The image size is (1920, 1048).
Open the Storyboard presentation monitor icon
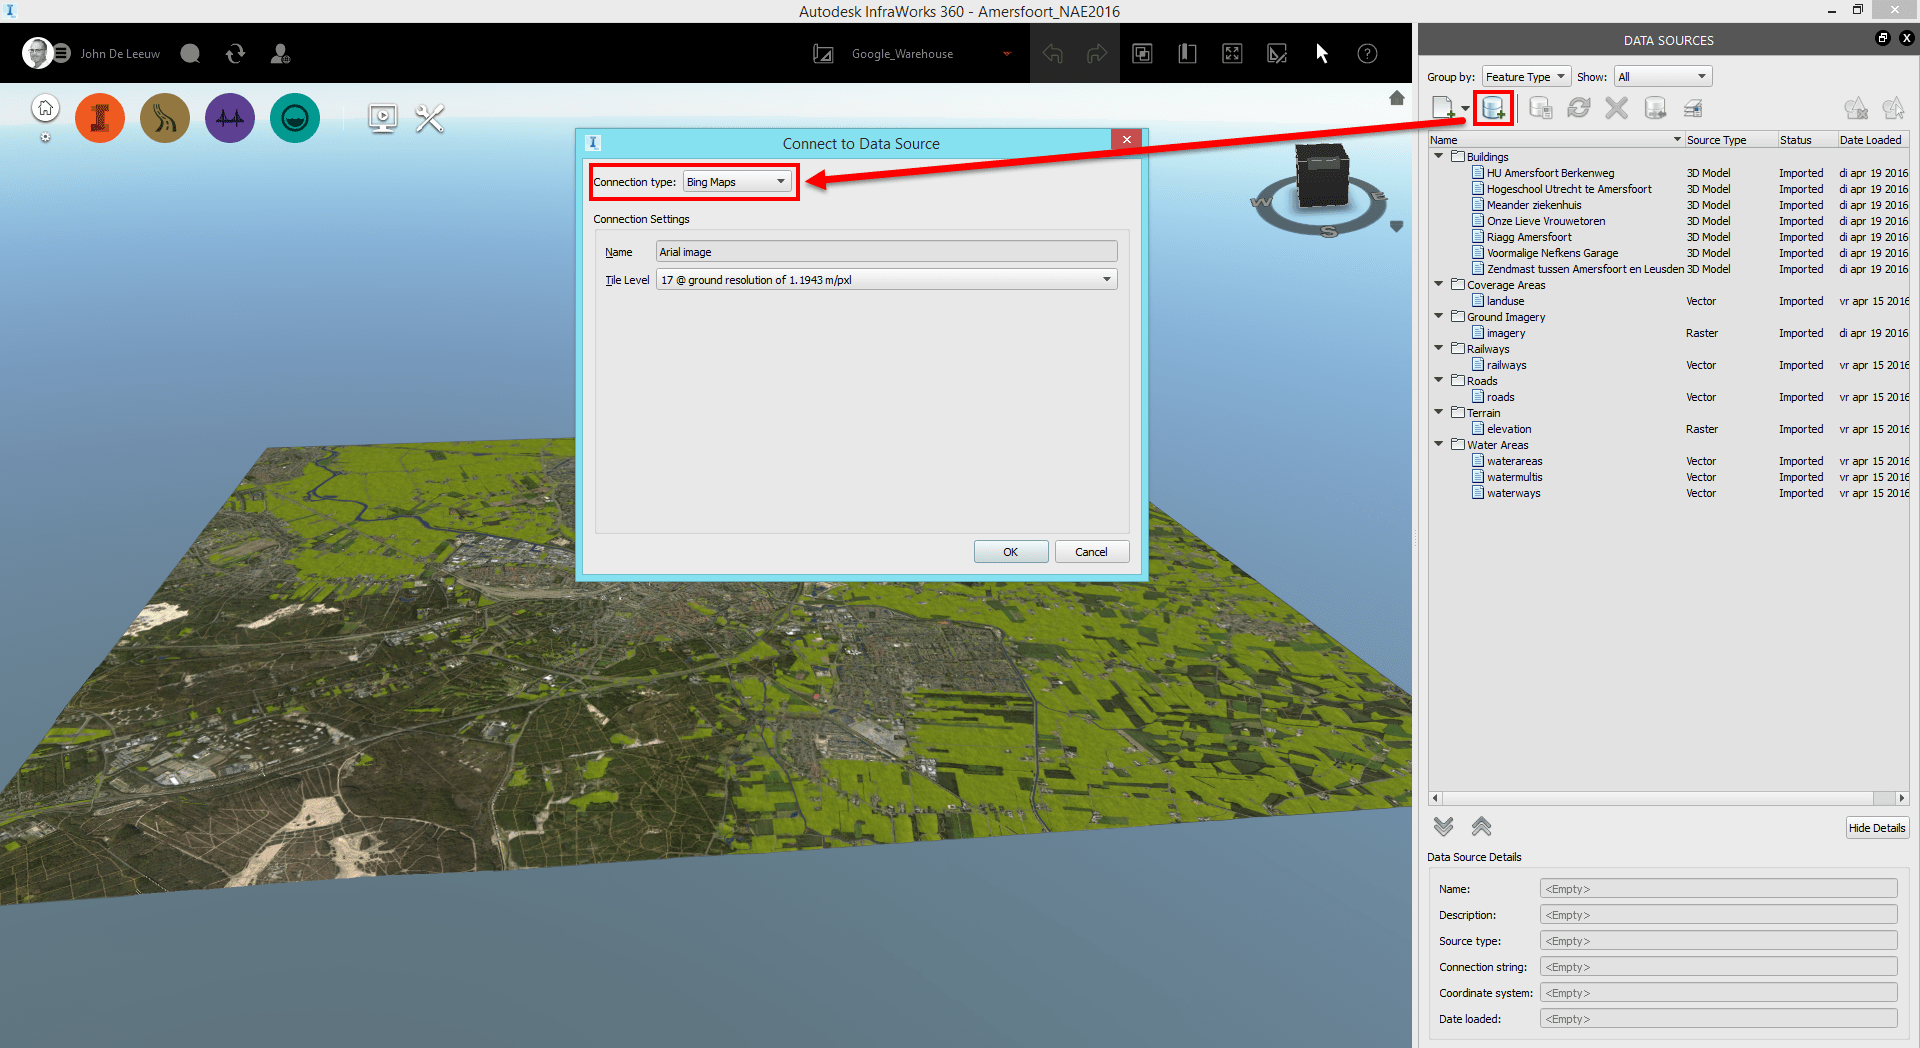[383, 118]
